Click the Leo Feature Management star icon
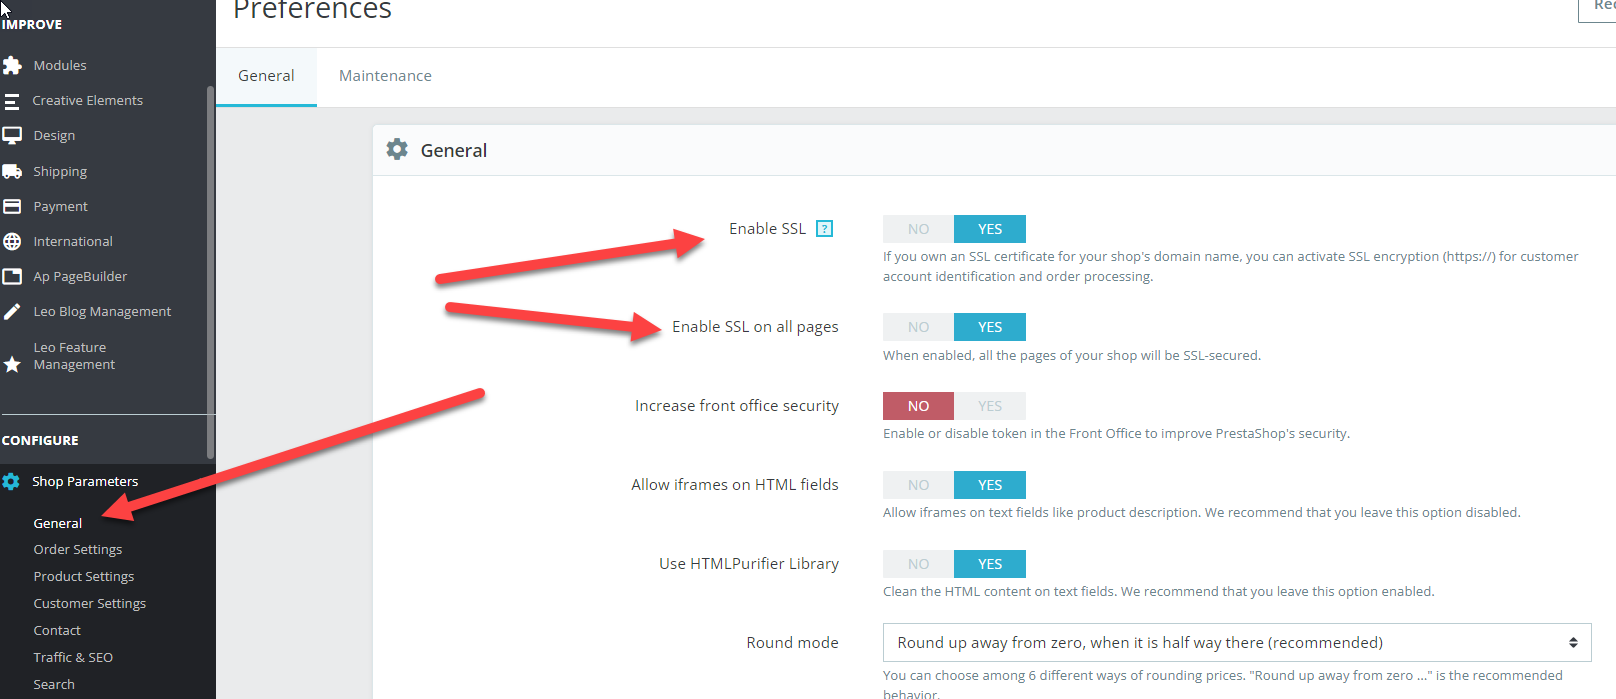The image size is (1616, 699). pos(12,364)
